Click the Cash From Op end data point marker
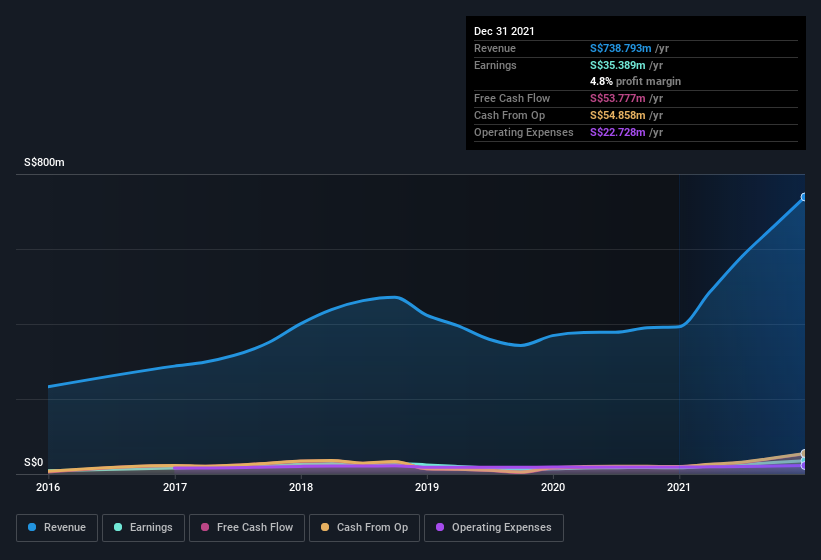The height and width of the screenshot is (560, 821). [804, 453]
